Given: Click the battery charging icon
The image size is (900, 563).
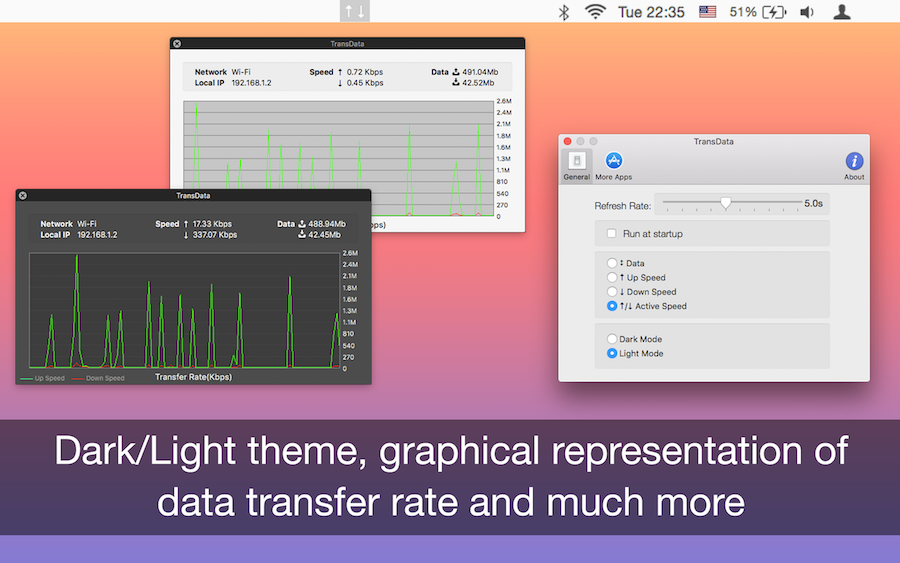Looking at the screenshot, I should (774, 12).
